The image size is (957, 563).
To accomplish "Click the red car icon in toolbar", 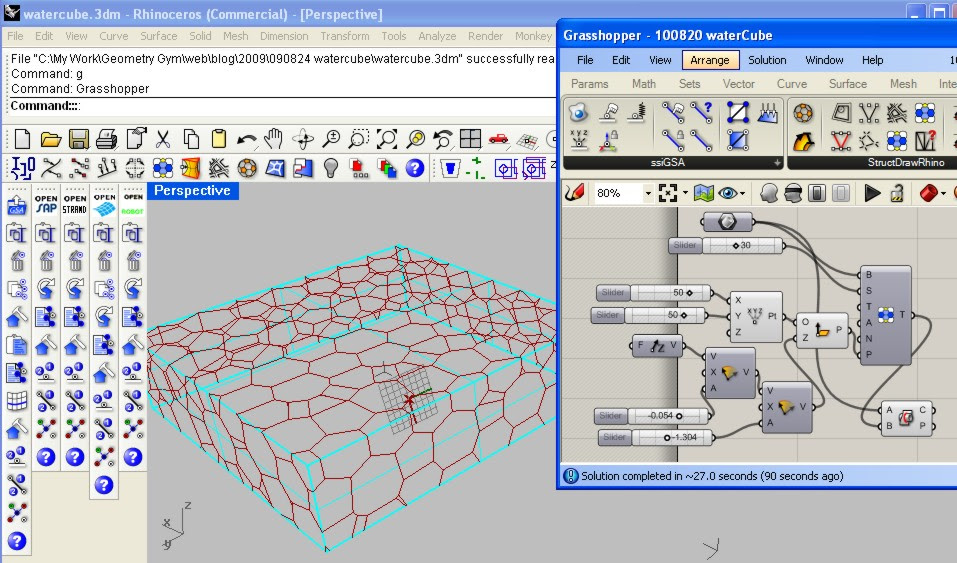I will [x=499, y=139].
